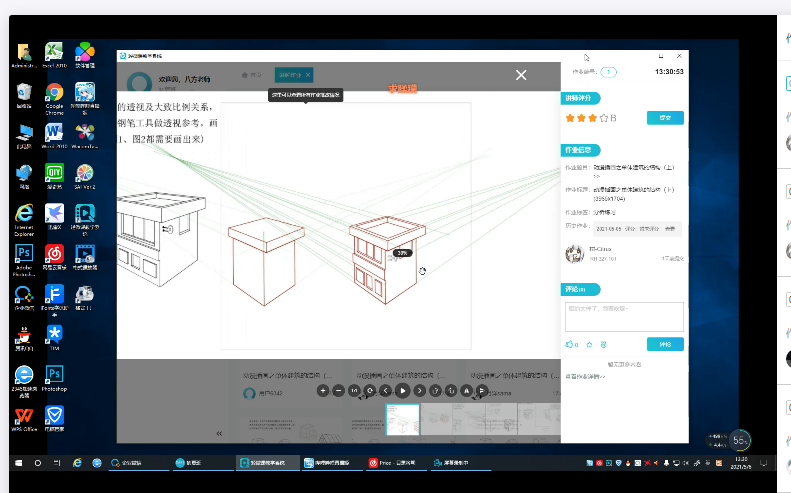The width and height of the screenshot is (791, 493).
Task: Go to the next image arrow
Action: 418,390
